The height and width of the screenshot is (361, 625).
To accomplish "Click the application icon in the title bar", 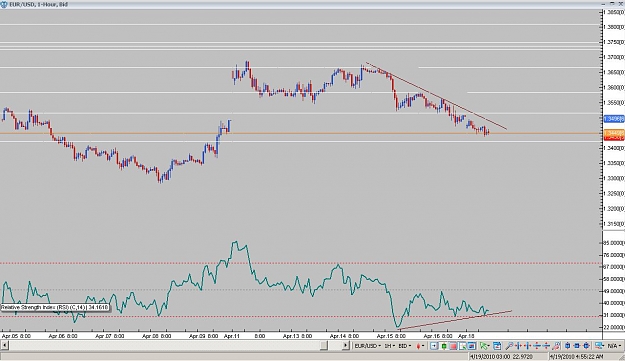I will [x=4, y=4].
